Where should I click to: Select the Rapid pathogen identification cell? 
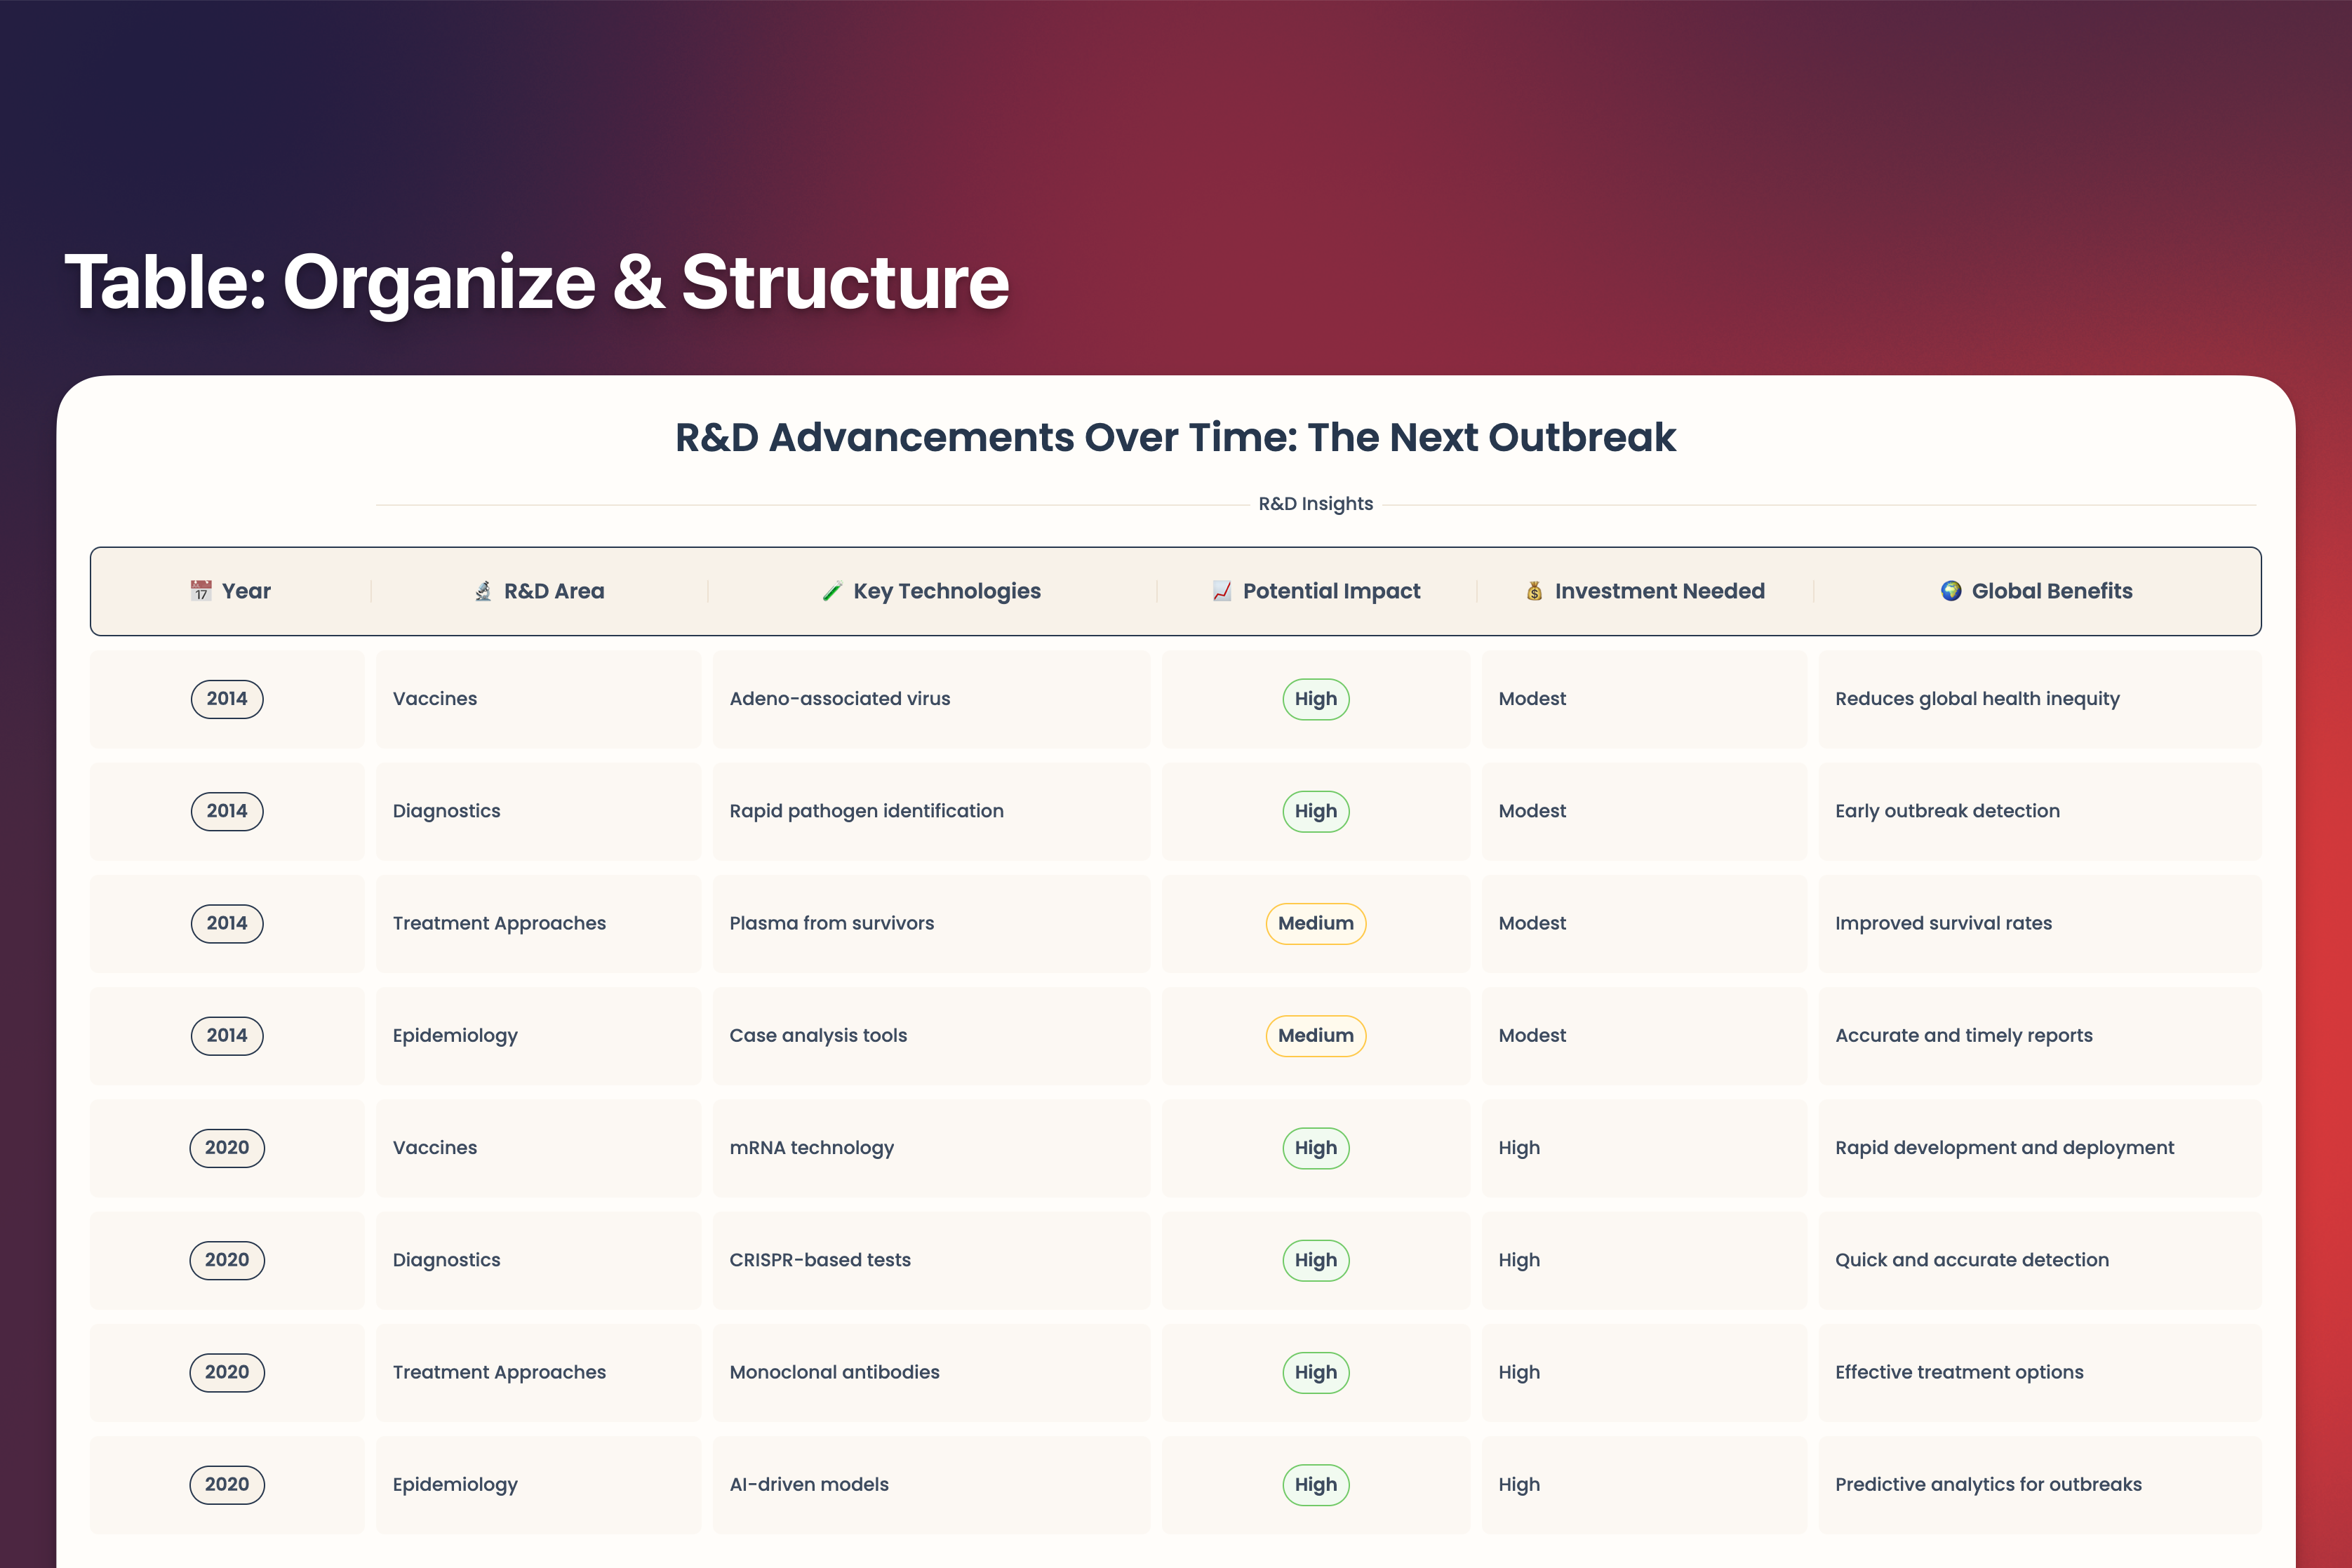866,811
